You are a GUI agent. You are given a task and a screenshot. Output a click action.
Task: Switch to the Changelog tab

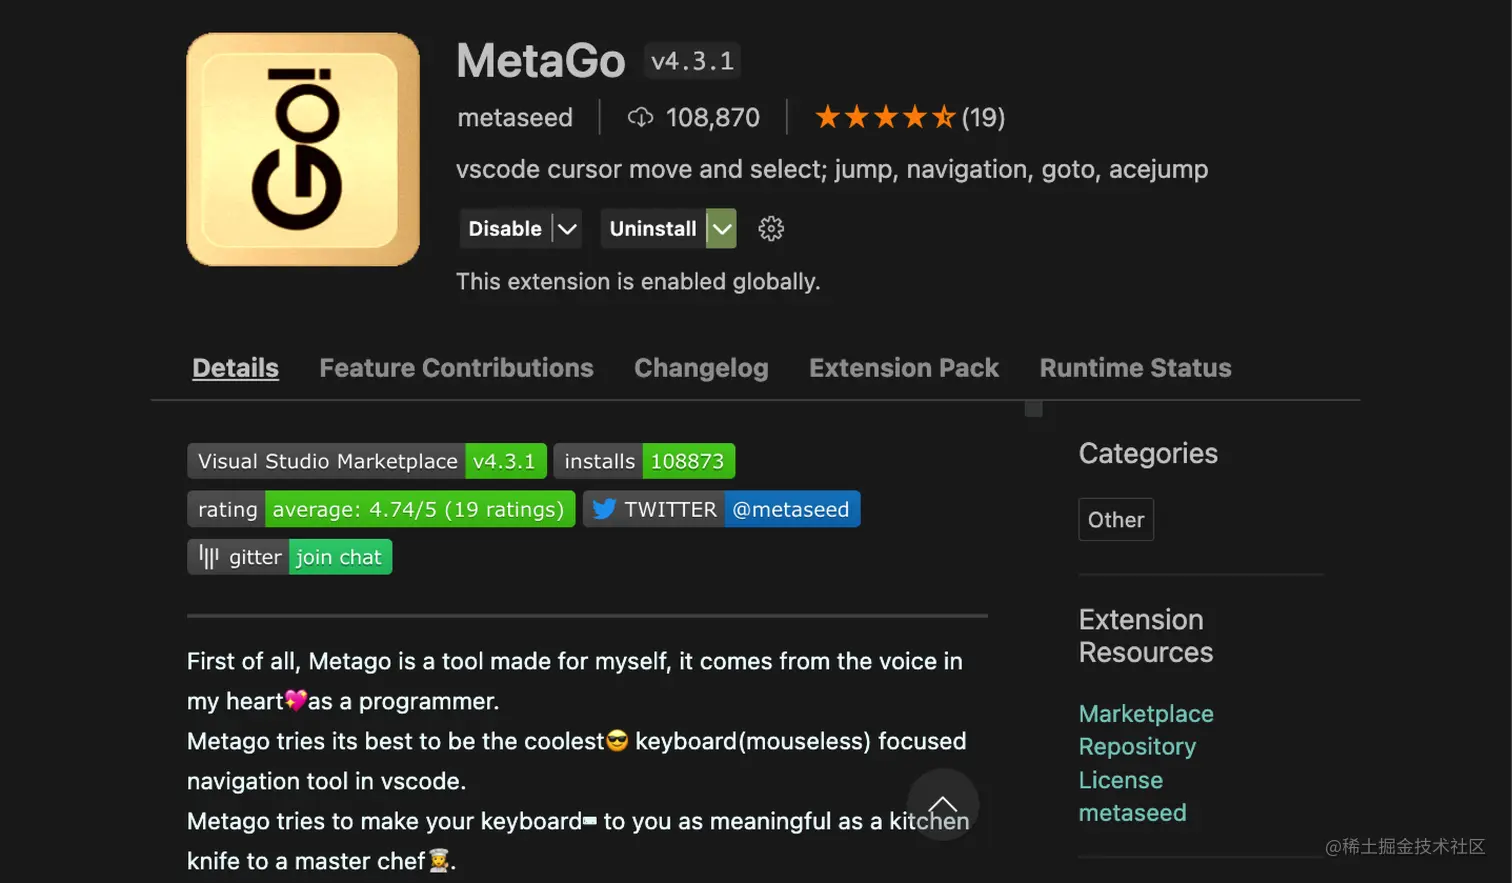pyautogui.click(x=700, y=368)
